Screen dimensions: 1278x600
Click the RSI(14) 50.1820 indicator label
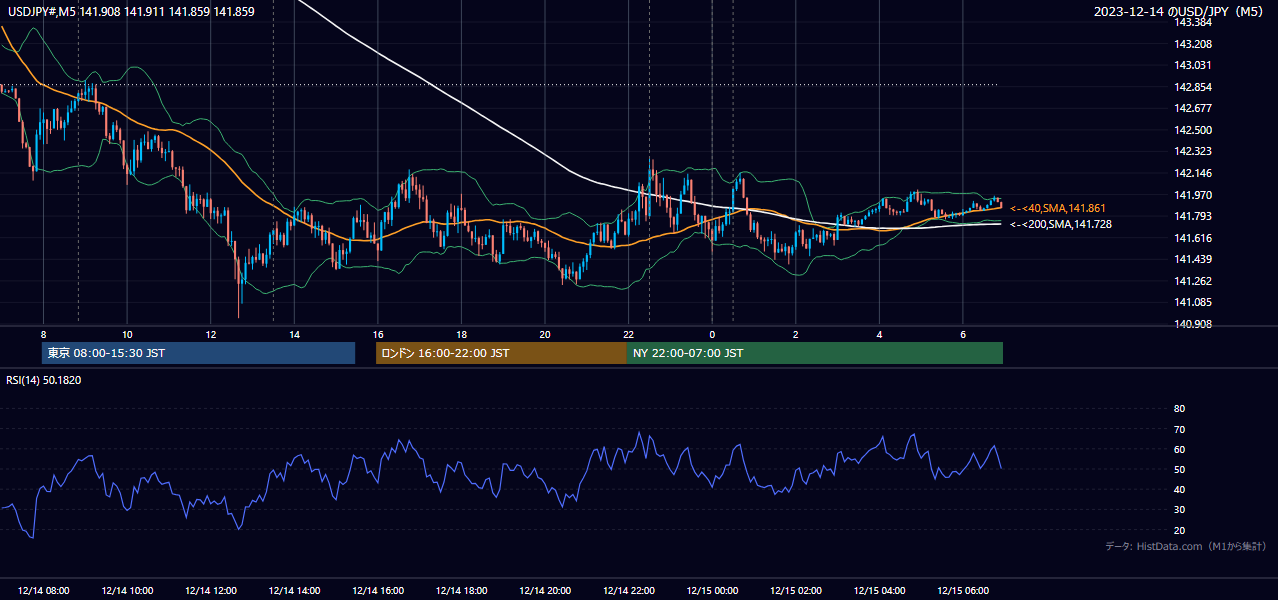[x=44, y=380]
